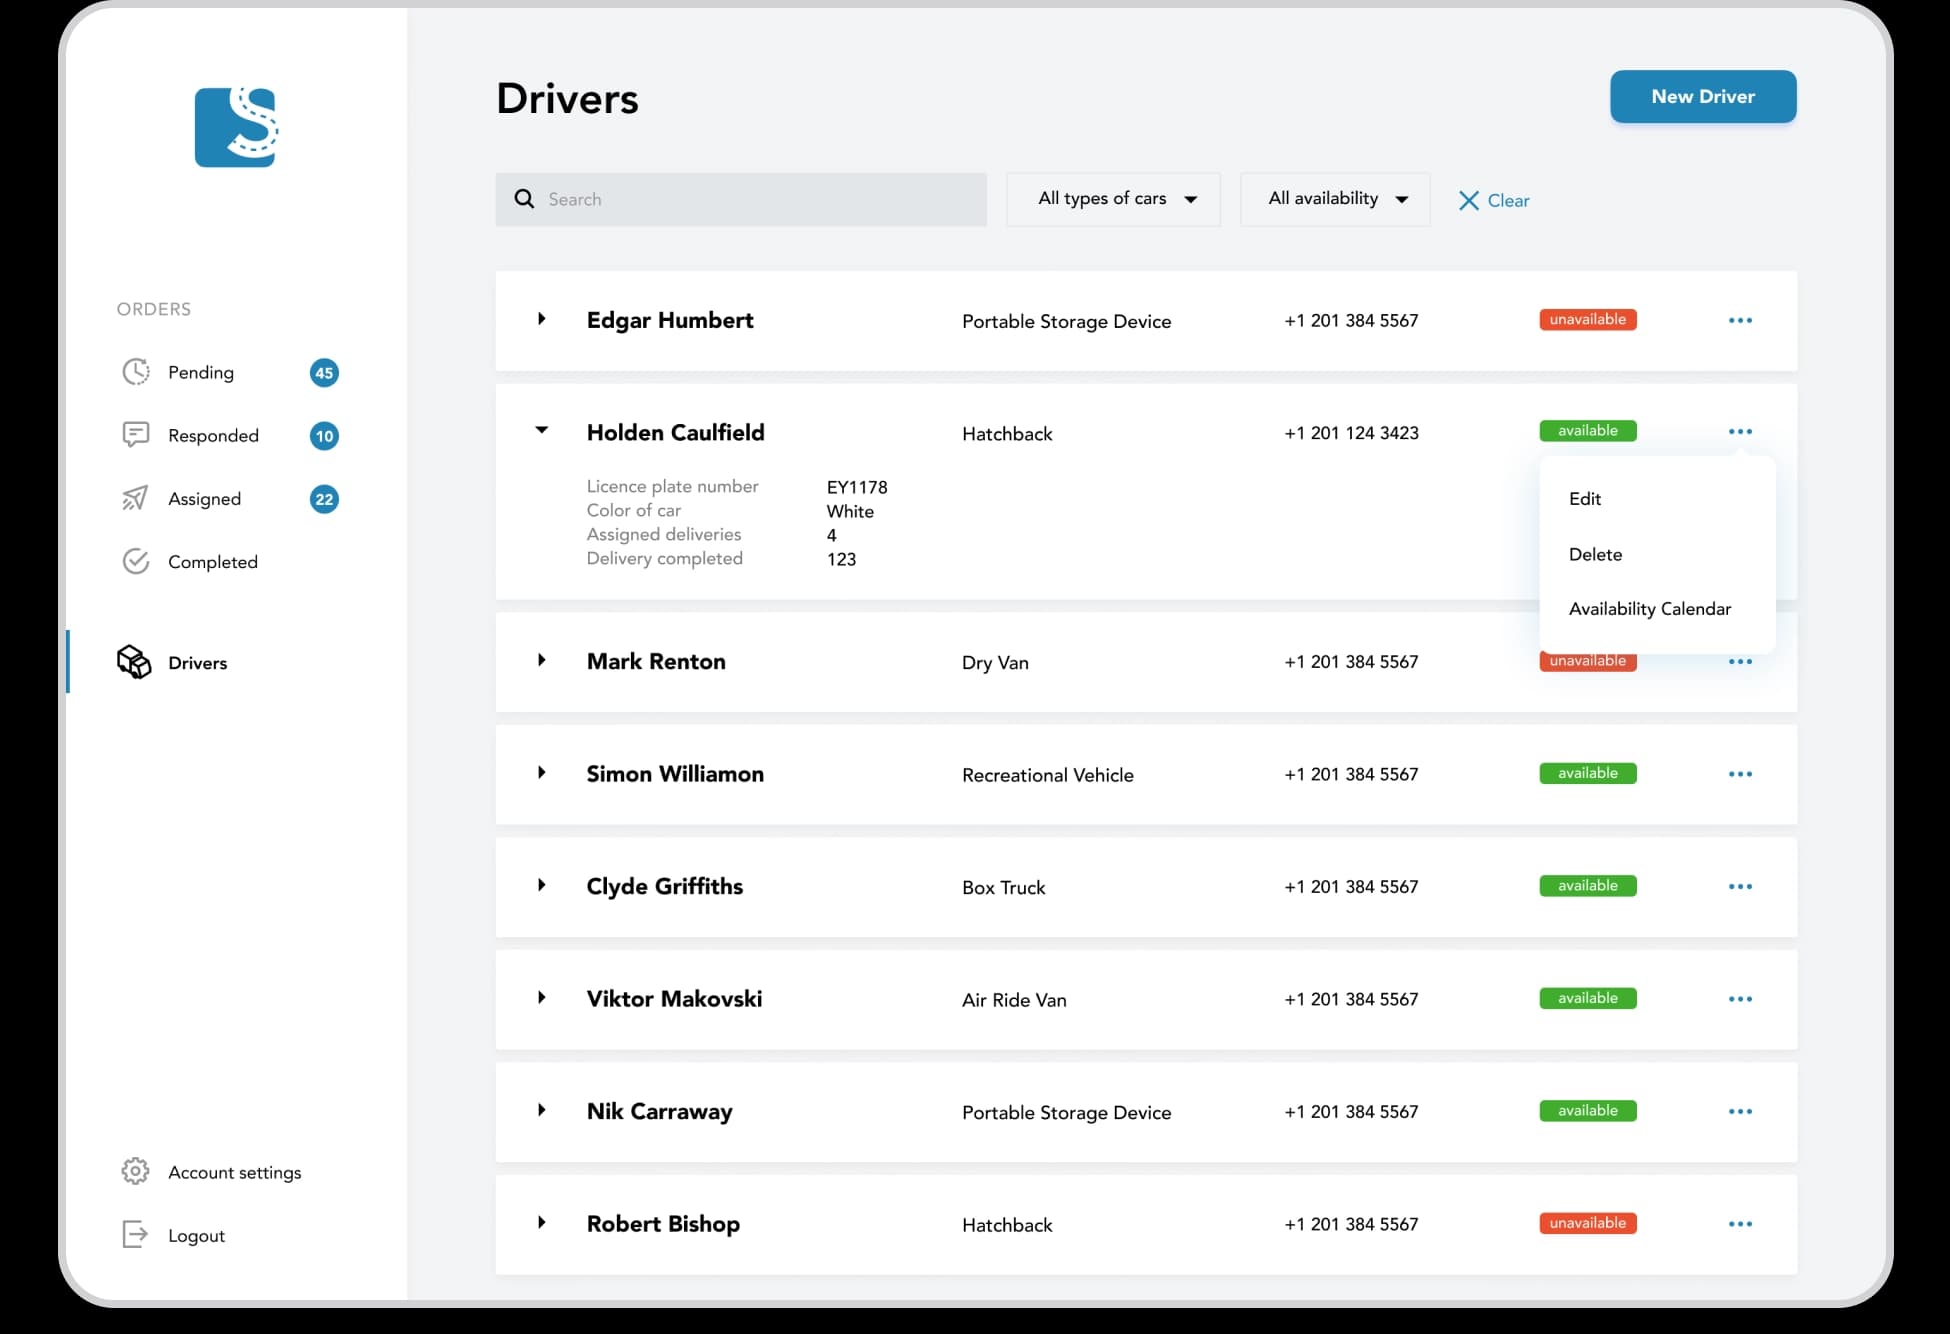This screenshot has width=1950, height=1334.
Task: Click the Drivers box icon in the sidebar
Action: pos(134,662)
